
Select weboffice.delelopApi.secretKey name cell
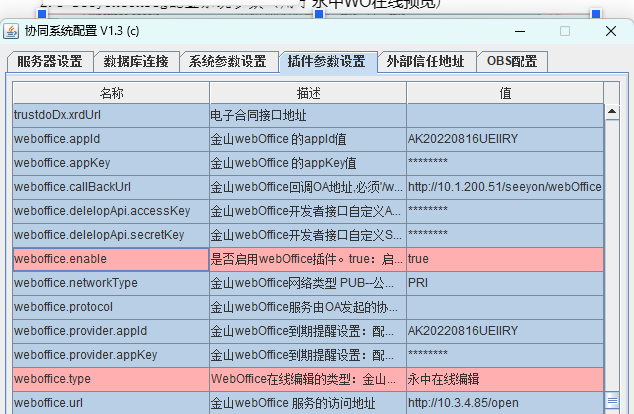point(111,235)
